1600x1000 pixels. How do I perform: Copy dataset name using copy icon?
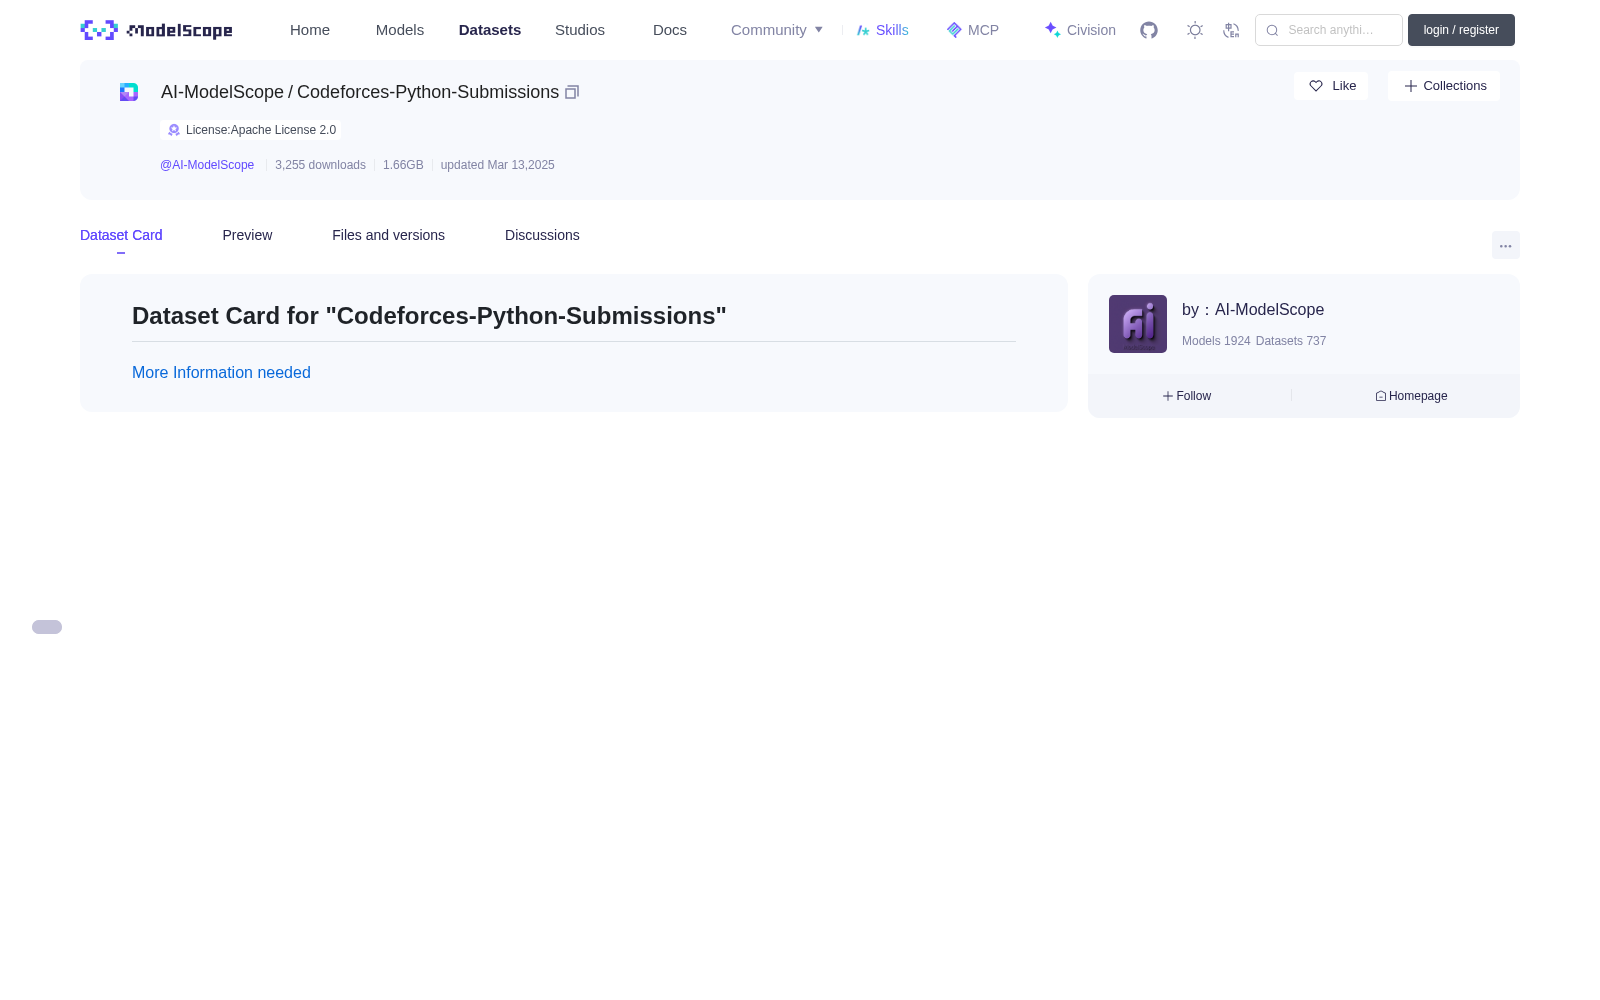click(572, 92)
